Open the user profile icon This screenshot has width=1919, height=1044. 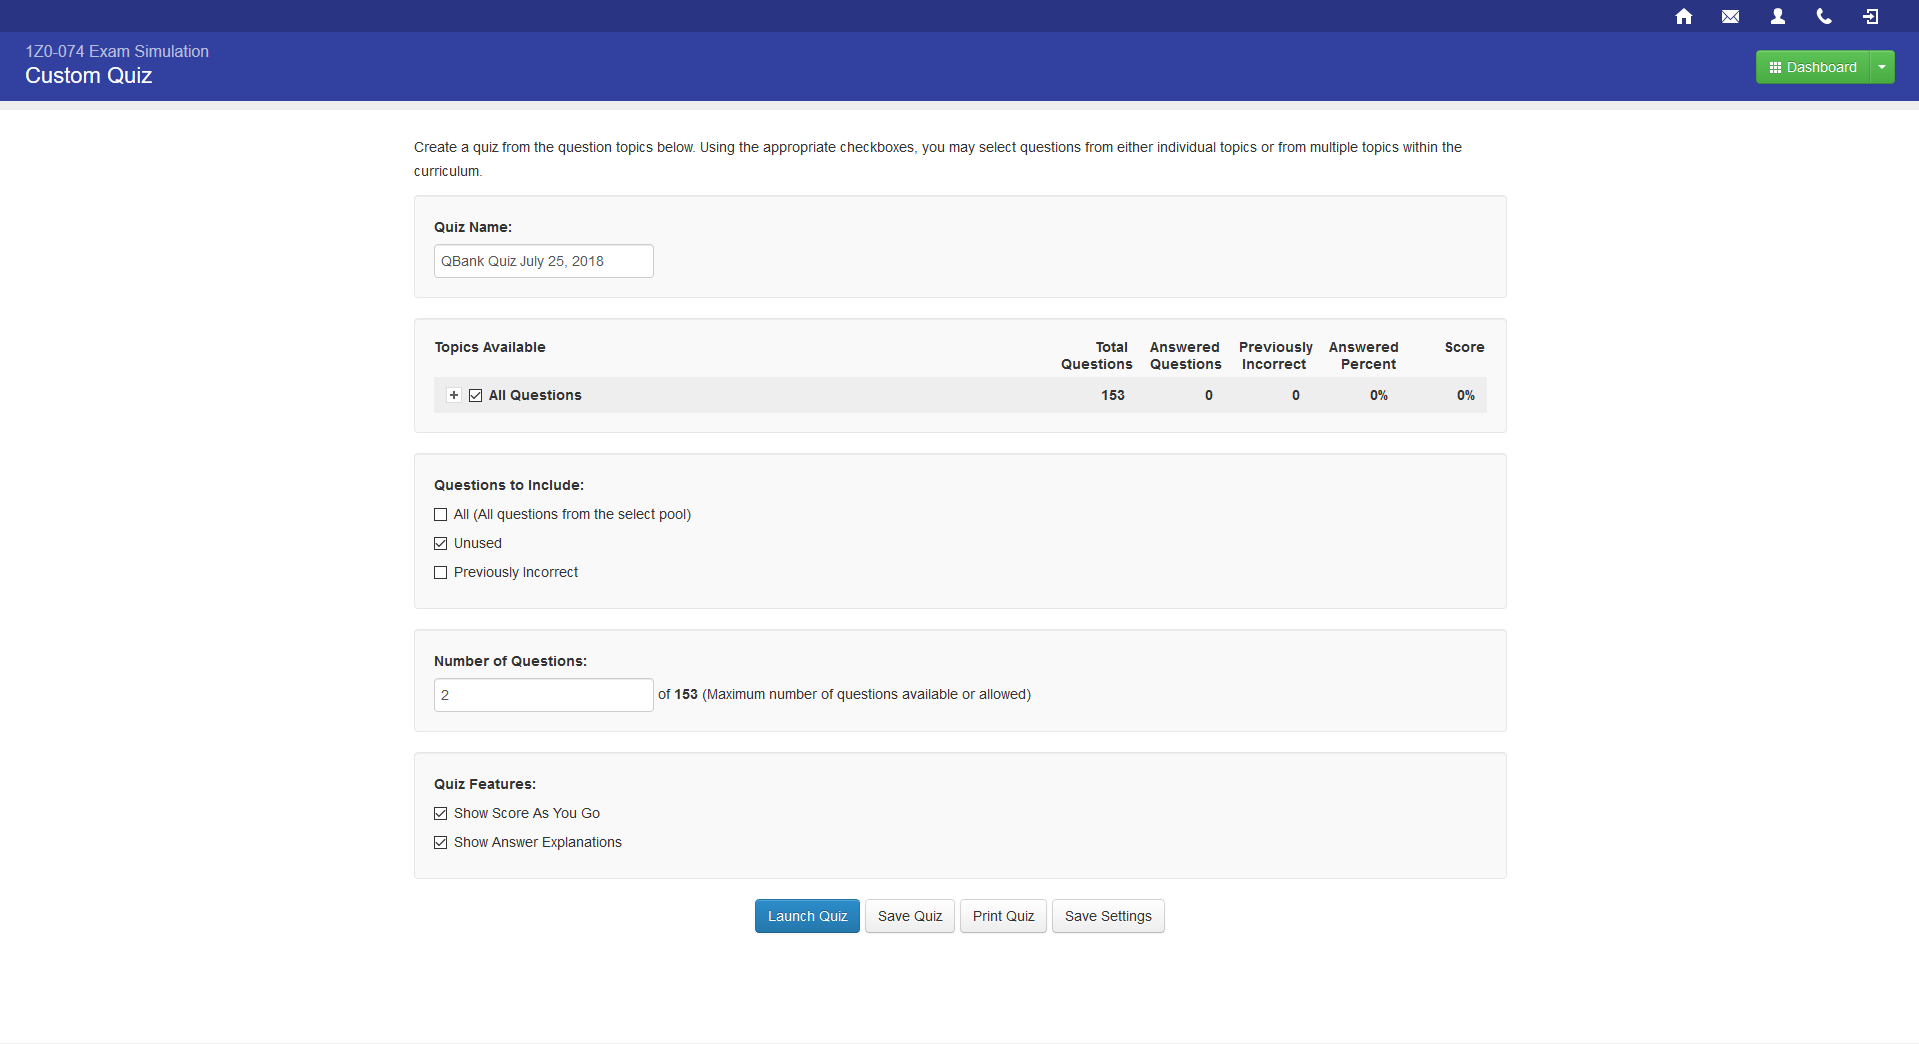coord(1777,16)
